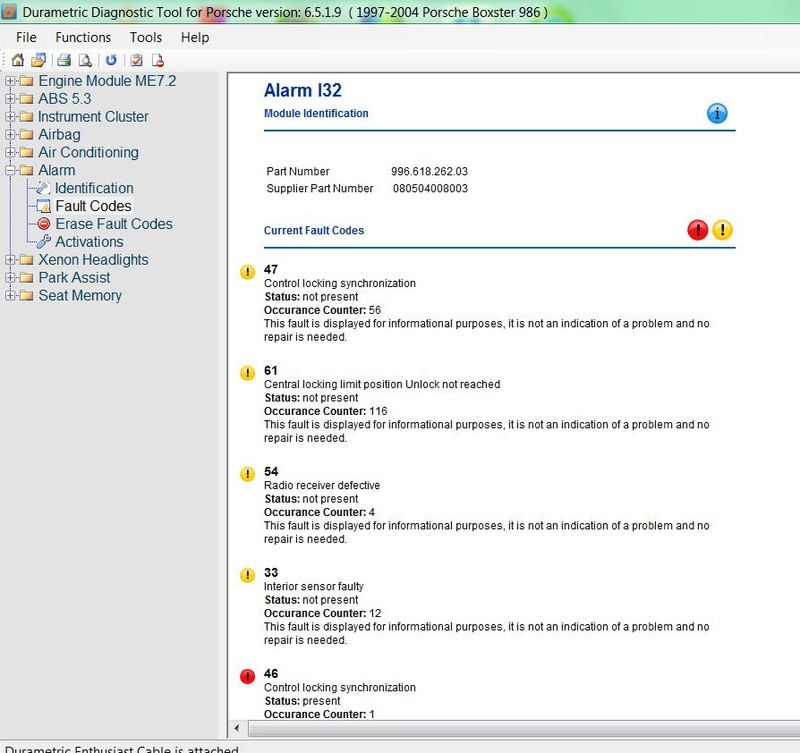The height and width of the screenshot is (753, 800).
Task: Click the blue info icon beside Module Identification
Action: pos(717,113)
